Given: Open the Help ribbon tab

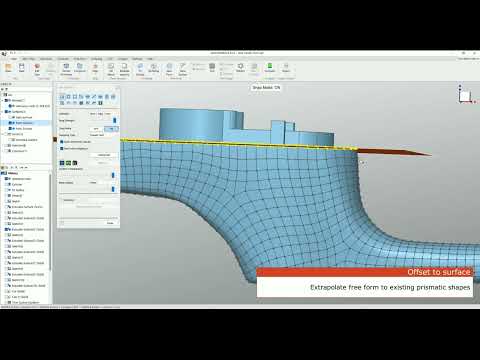Looking at the screenshot, I should tap(150, 59).
